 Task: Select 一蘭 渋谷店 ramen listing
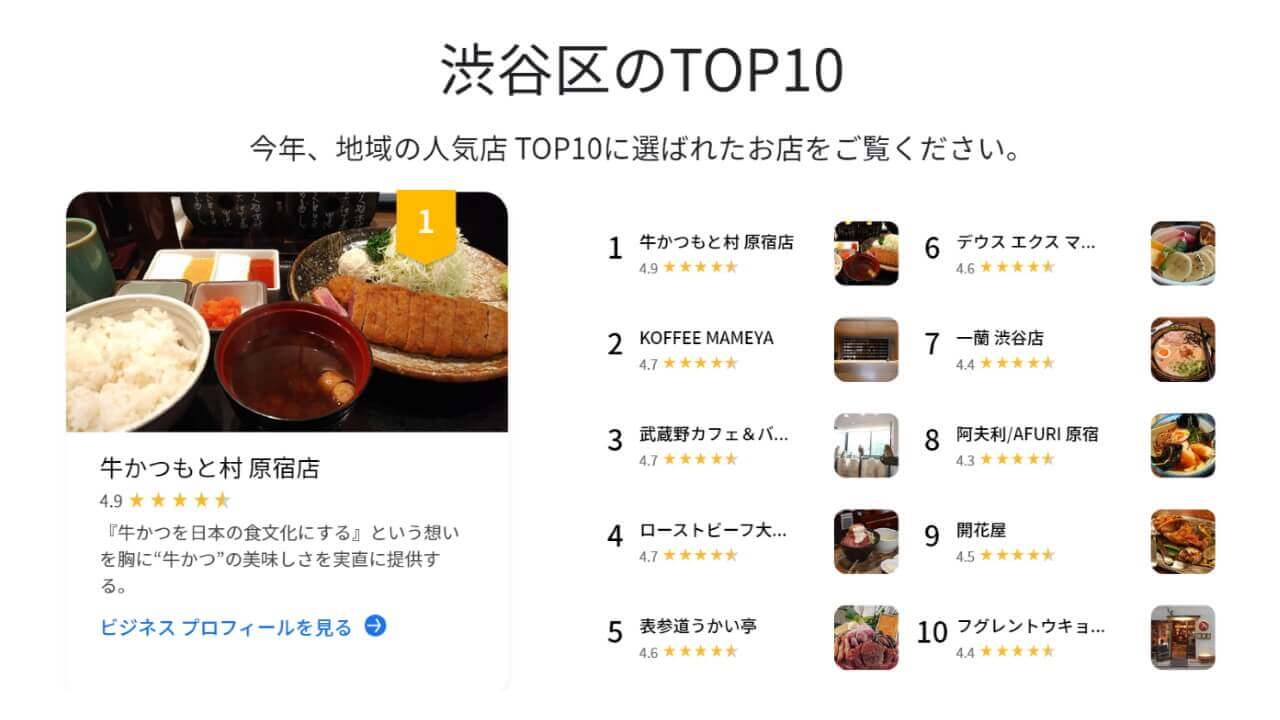pos(1000,338)
